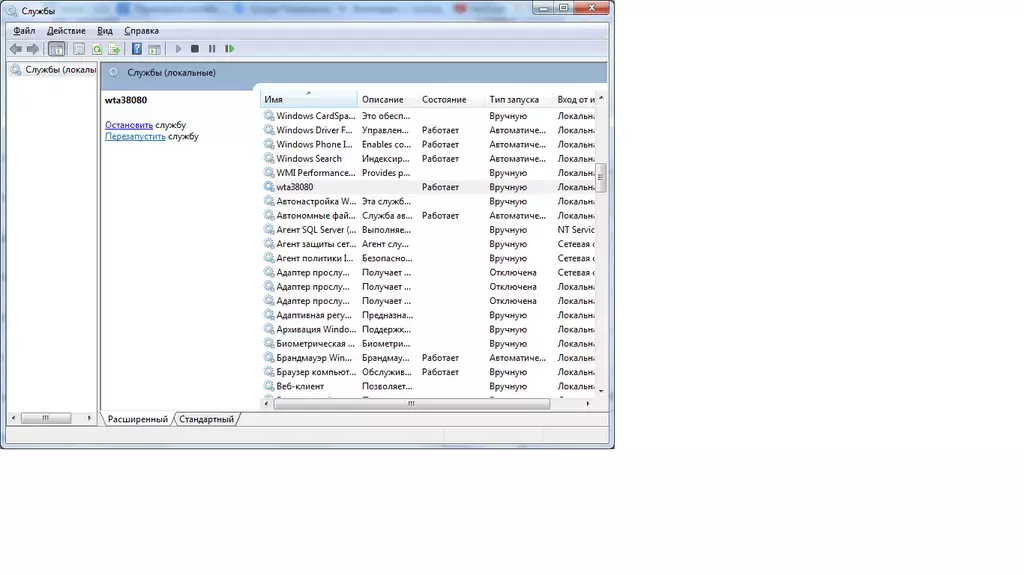Select the wta38080 service name in list
The image size is (1024, 575).
click(295, 187)
